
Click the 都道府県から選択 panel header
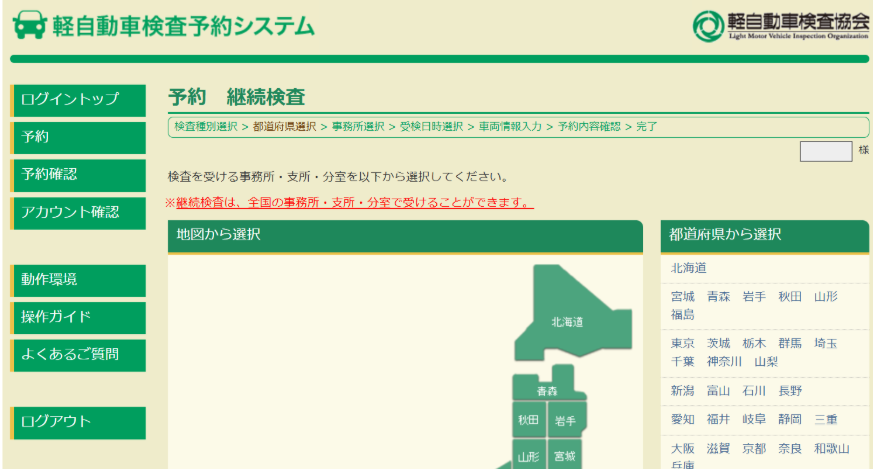point(764,236)
